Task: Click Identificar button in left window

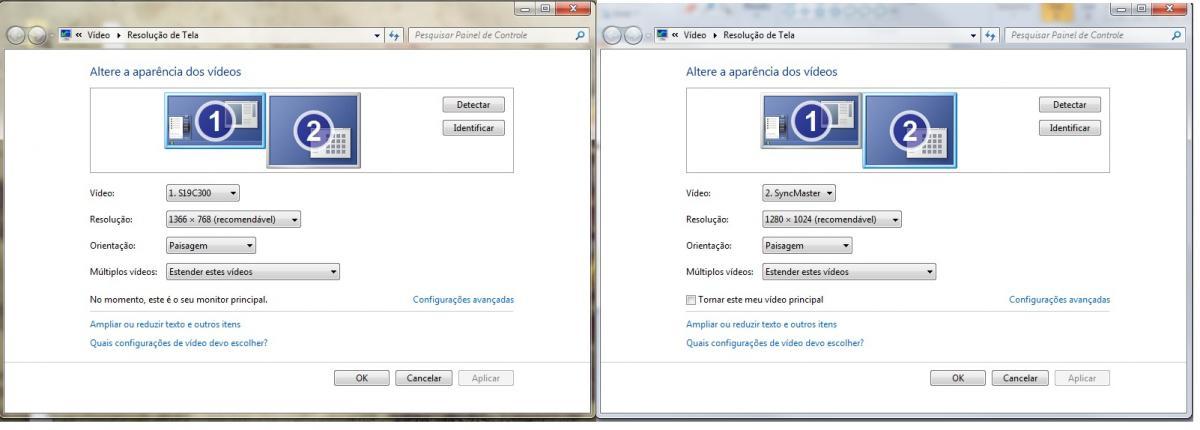Action: (474, 128)
